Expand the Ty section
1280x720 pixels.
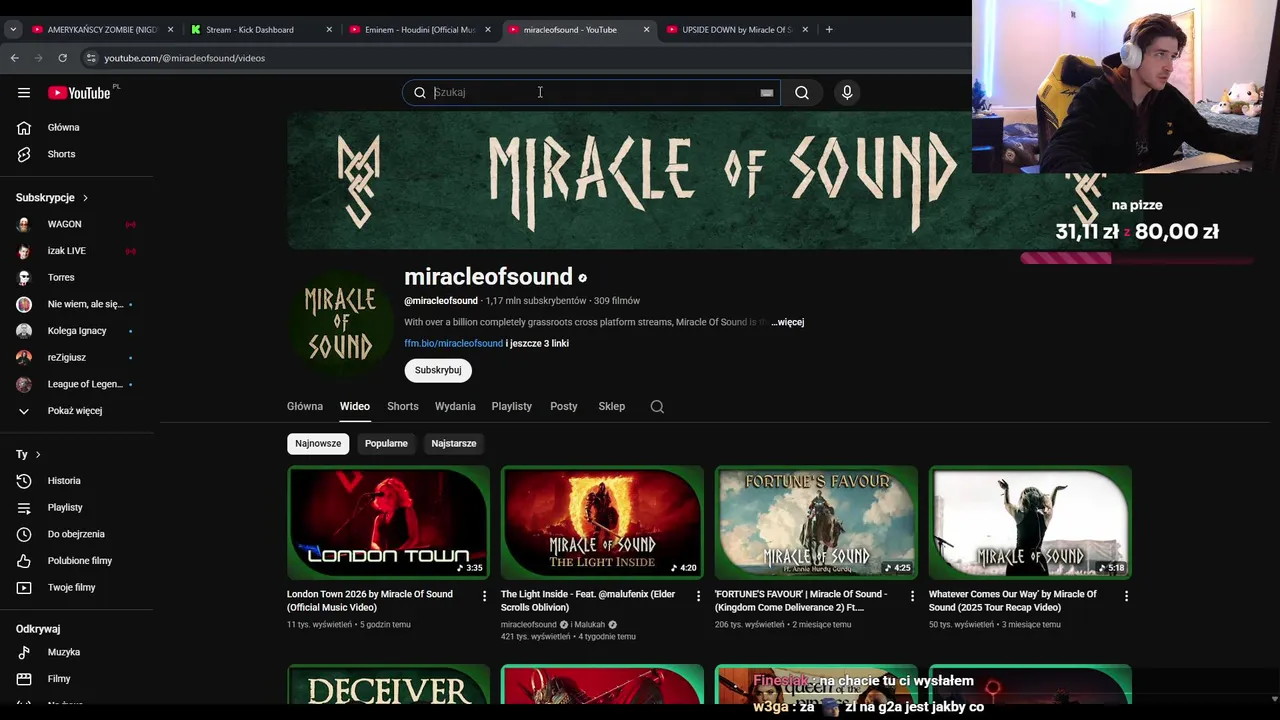click(x=28, y=454)
